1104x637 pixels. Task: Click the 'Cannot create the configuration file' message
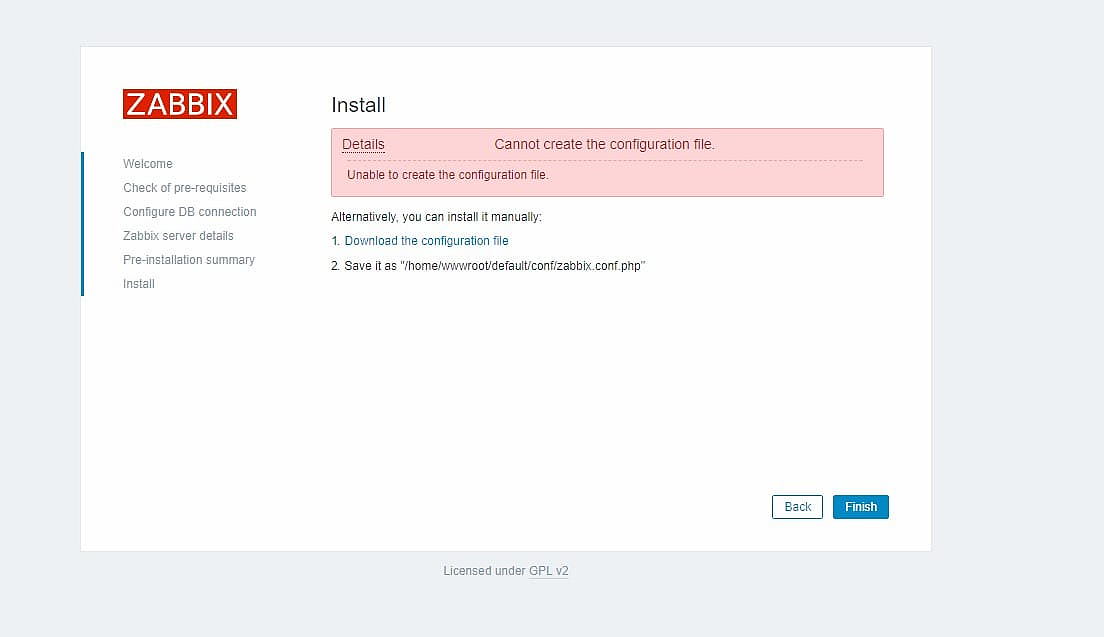[604, 145]
